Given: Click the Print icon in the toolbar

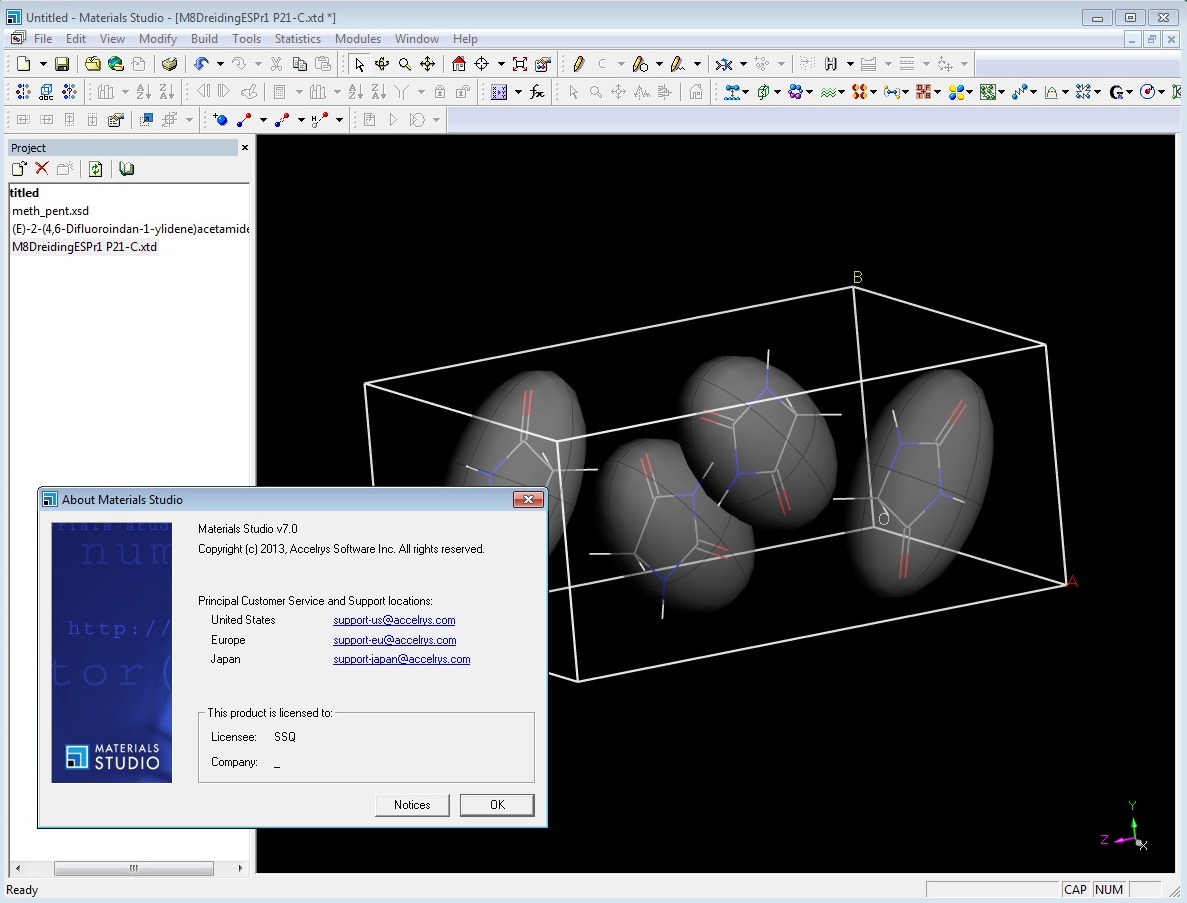Looking at the screenshot, I should tap(170, 64).
